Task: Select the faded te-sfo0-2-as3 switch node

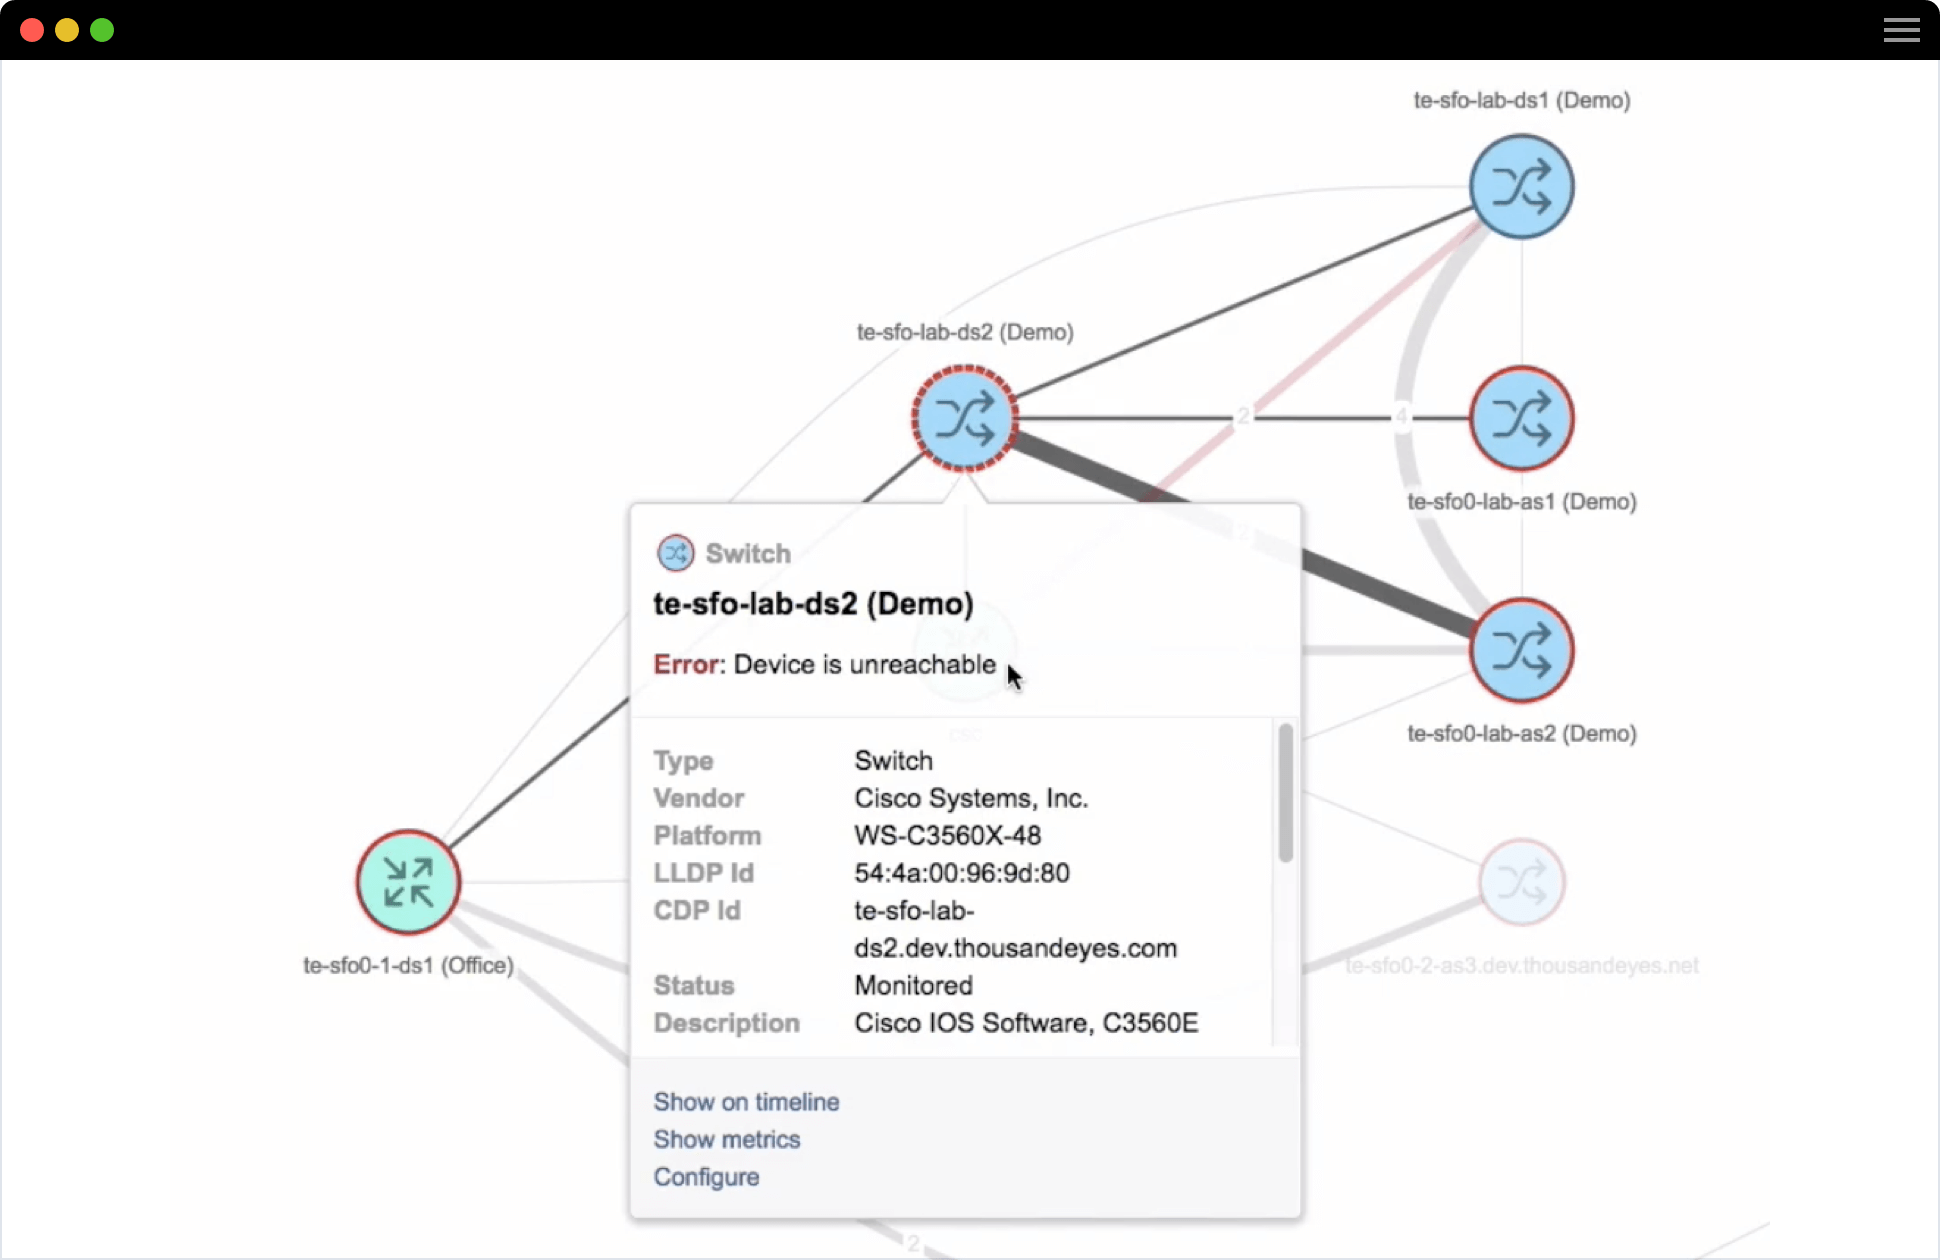Action: pos(1521,882)
